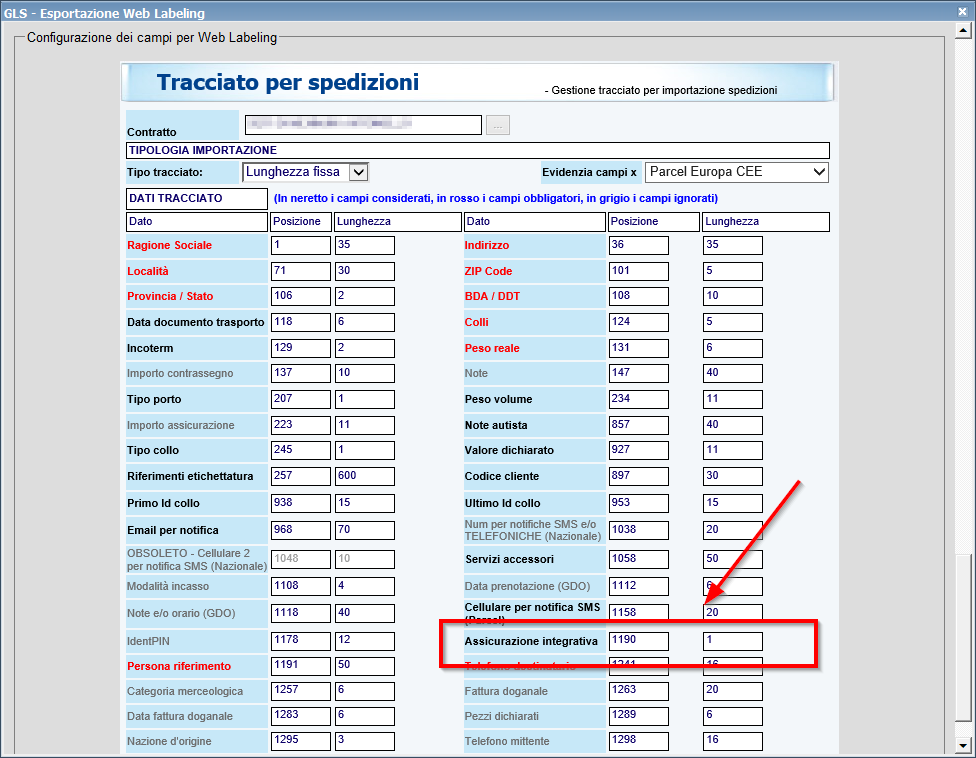Viewport: 976px width, 758px height.
Task: Edit the Modalità incasso position field
Action: coord(301,586)
